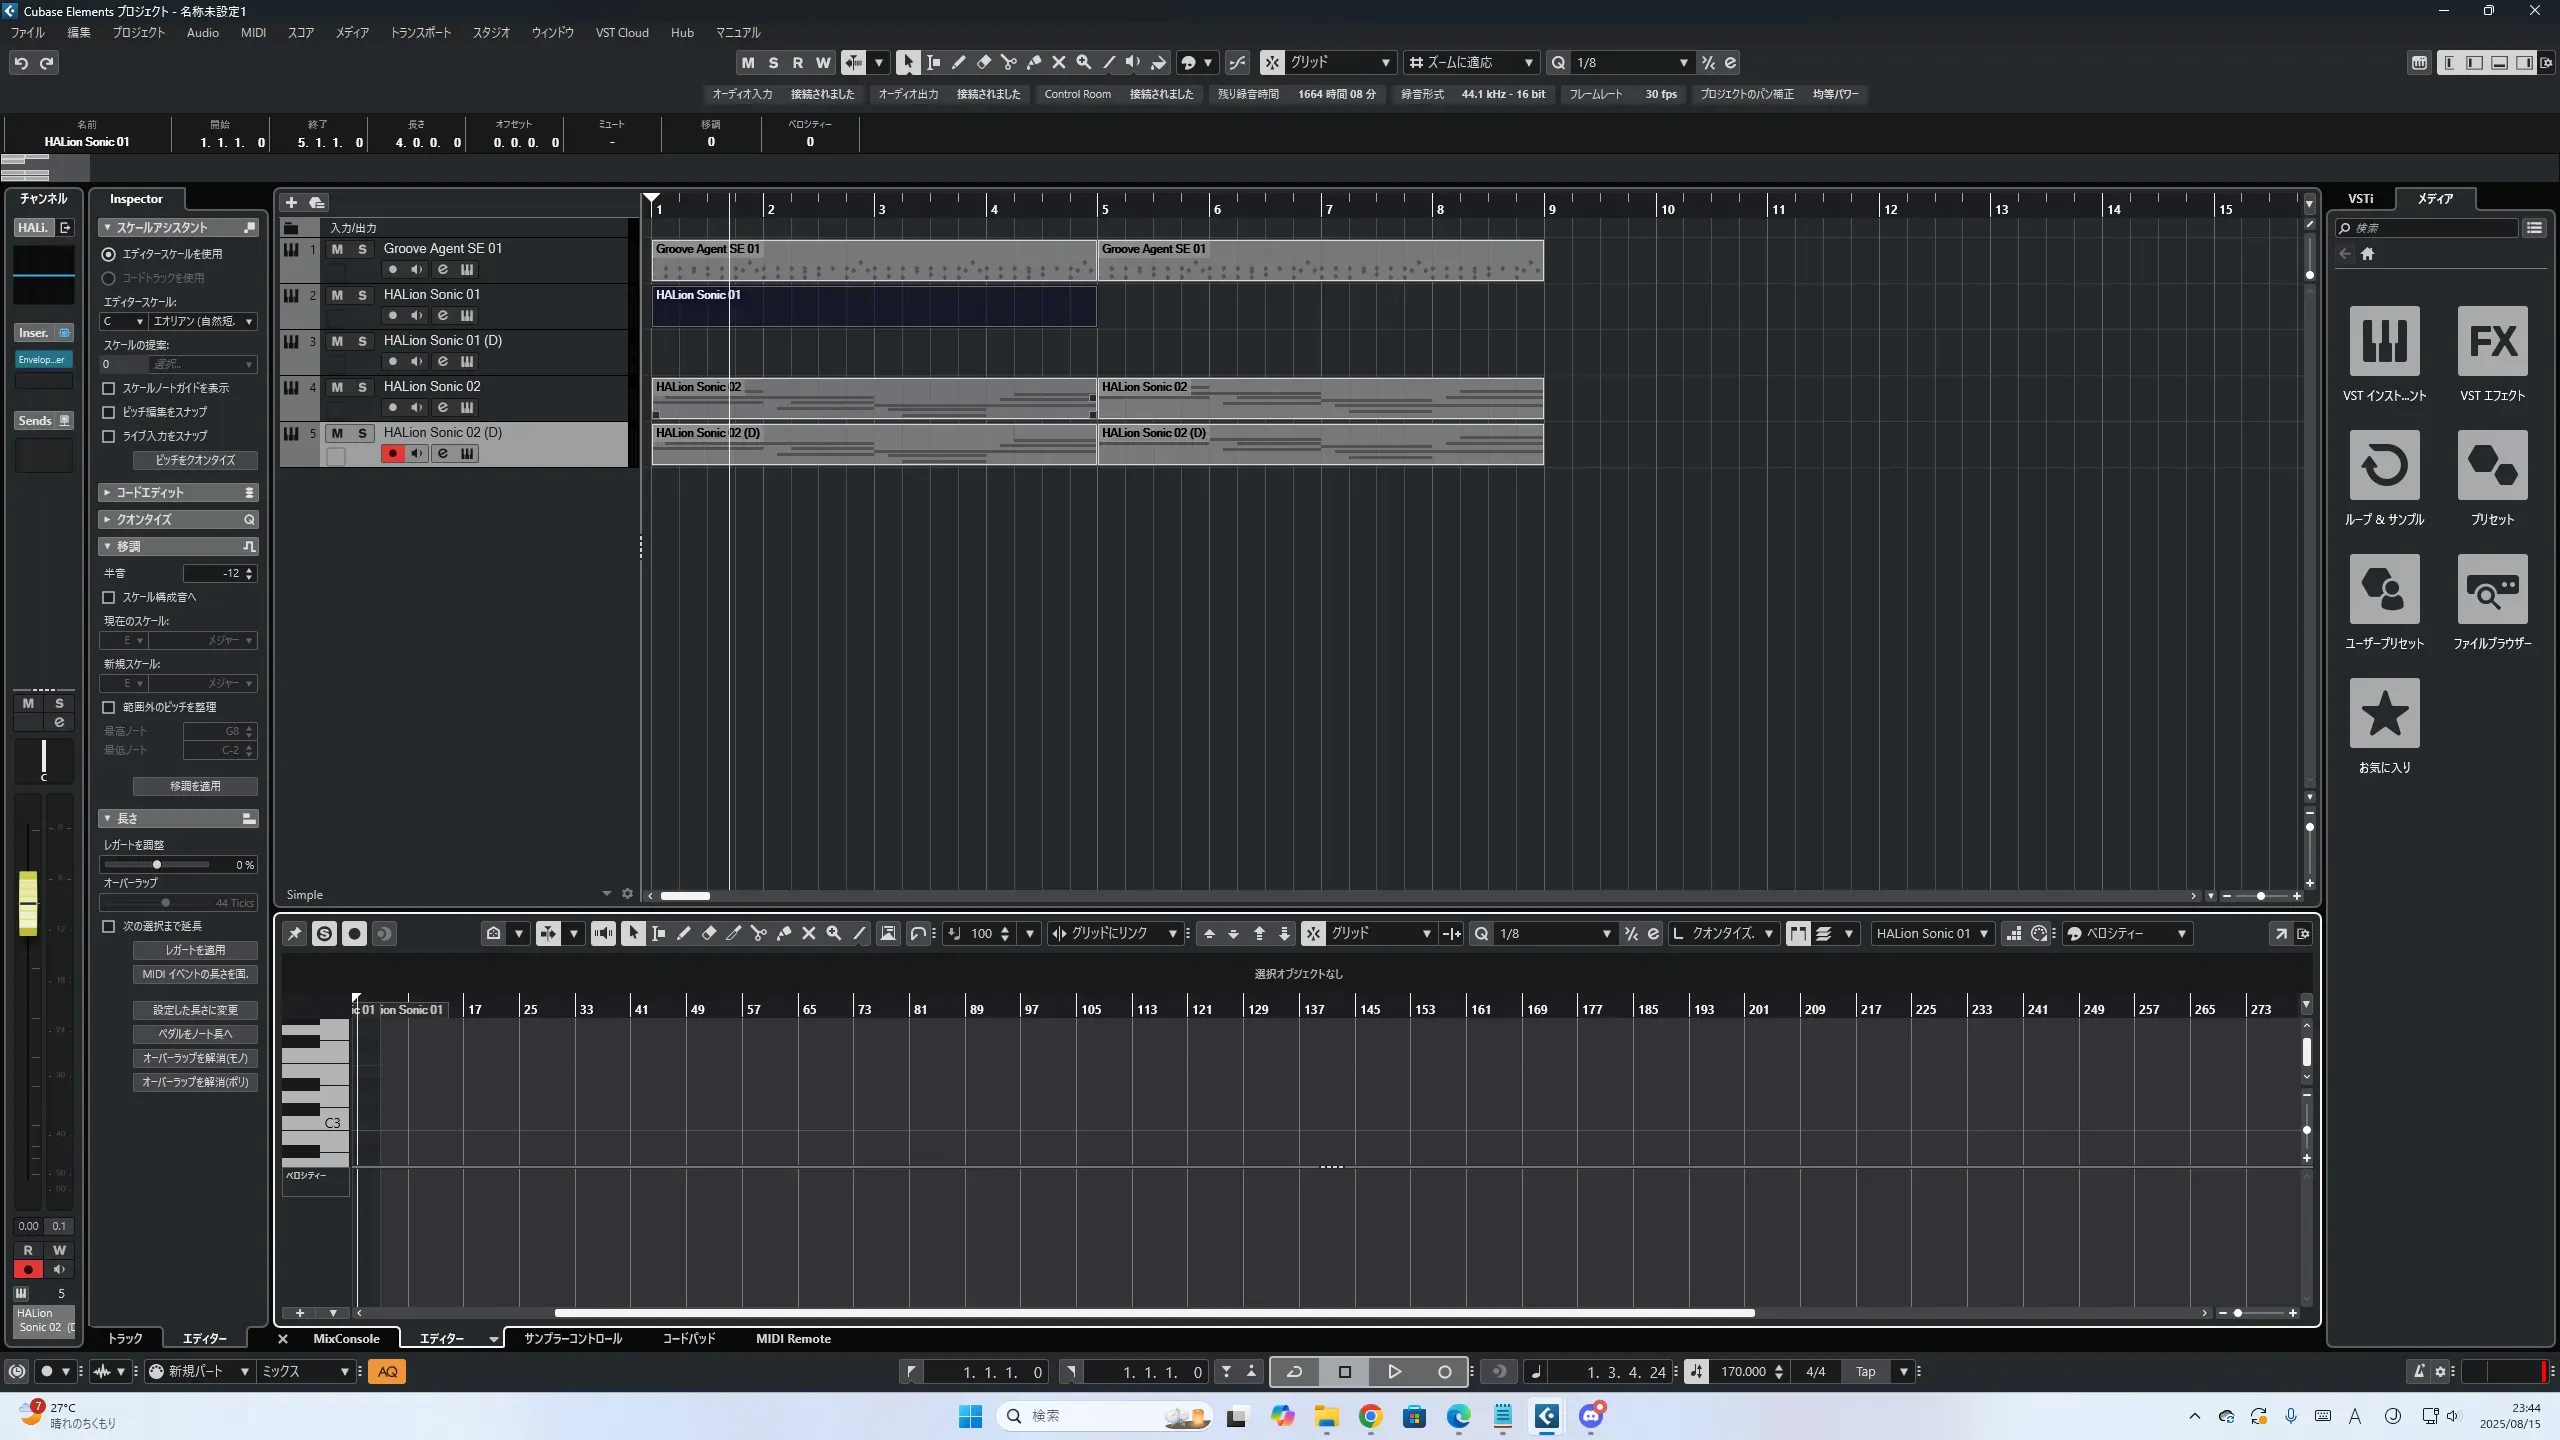This screenshot has width=2560, height=1440.
Task: Open Loops & Samples media tile
Action: pyautogui.click(x=2384, y=465)
